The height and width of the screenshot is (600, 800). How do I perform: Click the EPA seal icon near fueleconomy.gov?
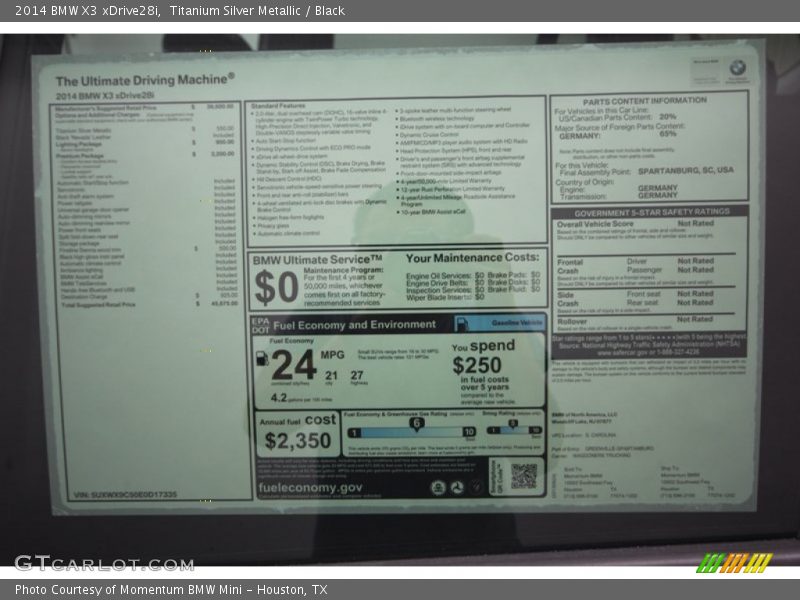click(x=438, y=487)
